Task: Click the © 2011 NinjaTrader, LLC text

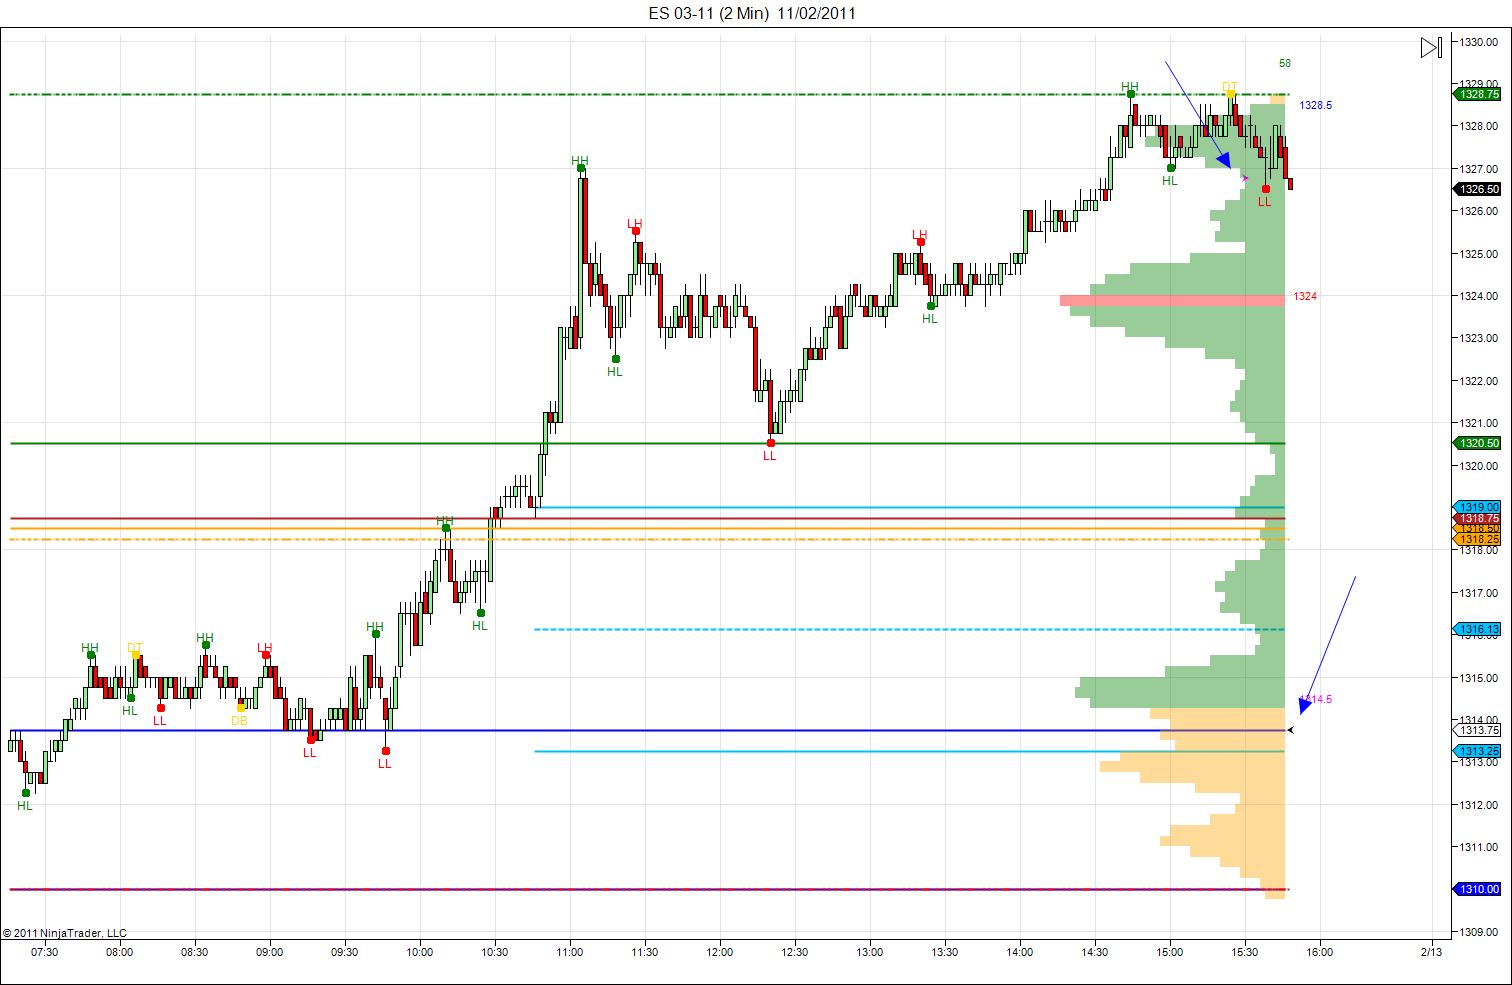Action: [65, 933]
